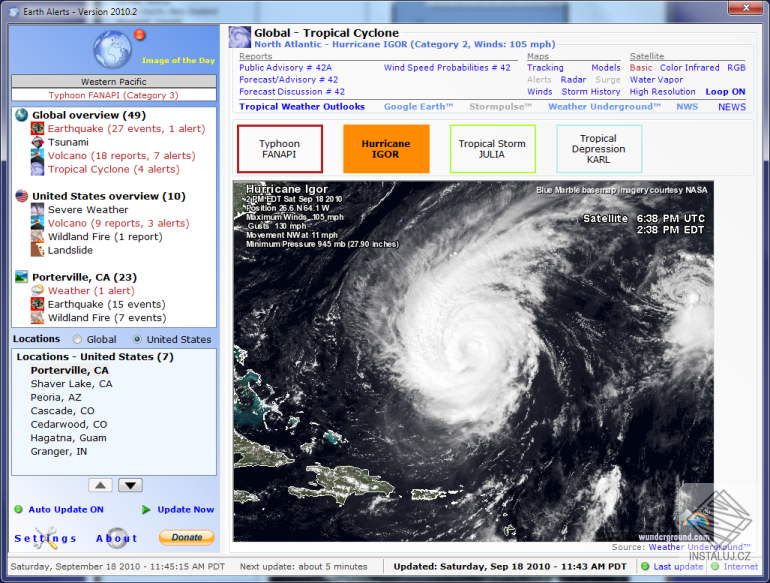
Task: Click Update Now
Action: pos(186,509)
